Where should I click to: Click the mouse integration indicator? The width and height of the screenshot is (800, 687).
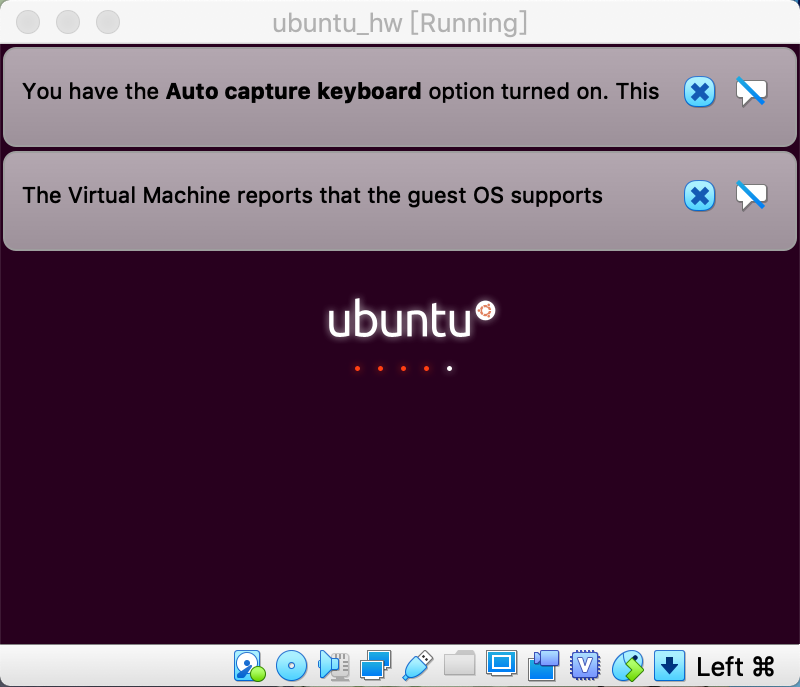(628, 666)
